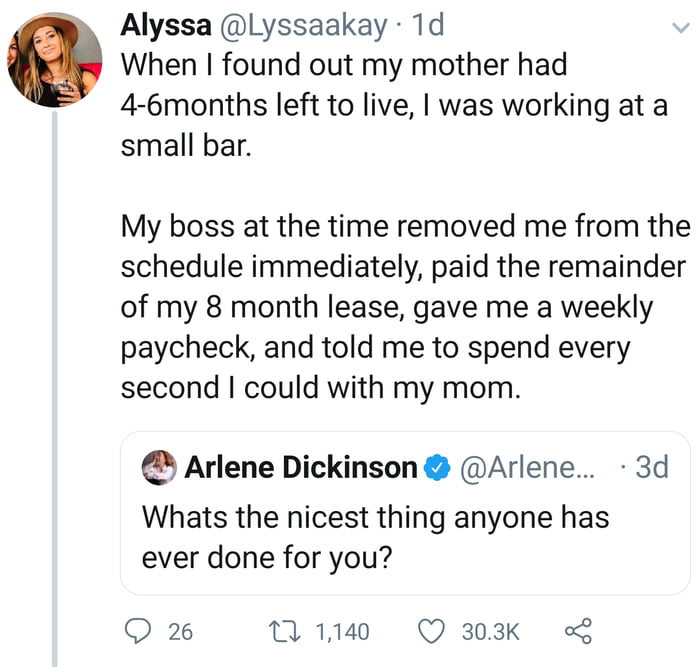Screen dimensions: 700x667
Task: Click the 30.3K likes count
Action: (x=491, y=631)
